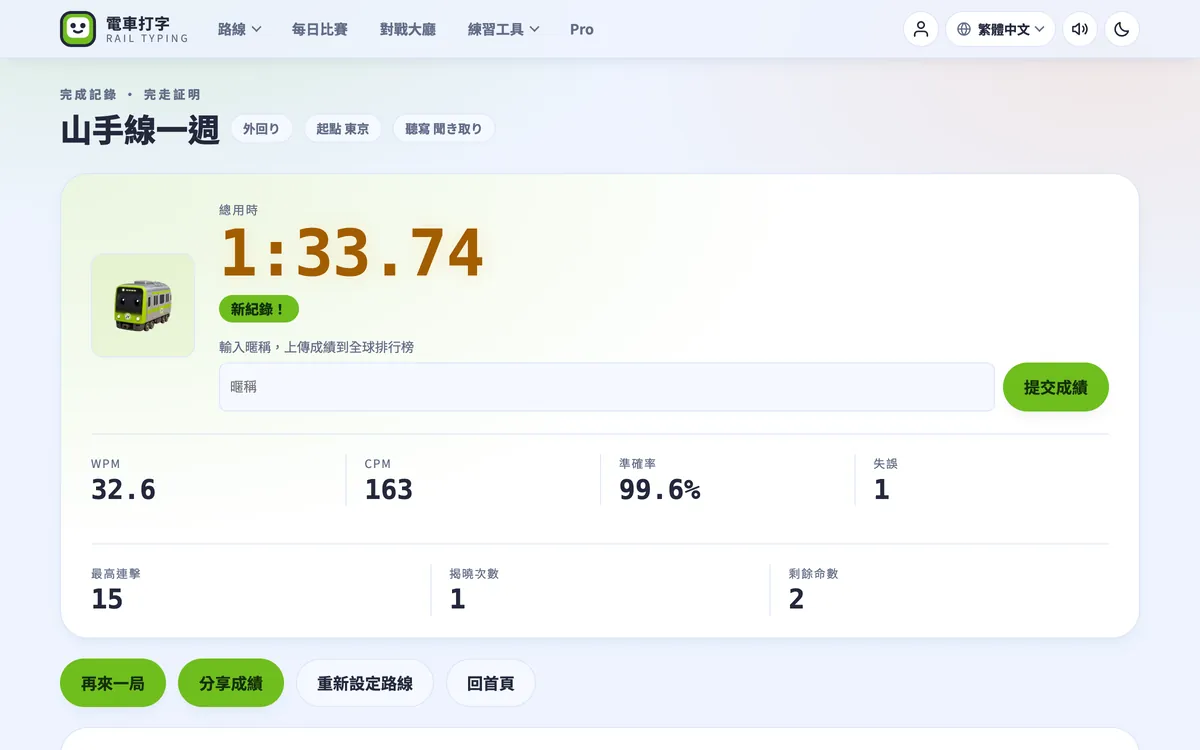This screenshot has width=1200, height=750.
Task: Return home with 回首頁 button
Action: 491,683
